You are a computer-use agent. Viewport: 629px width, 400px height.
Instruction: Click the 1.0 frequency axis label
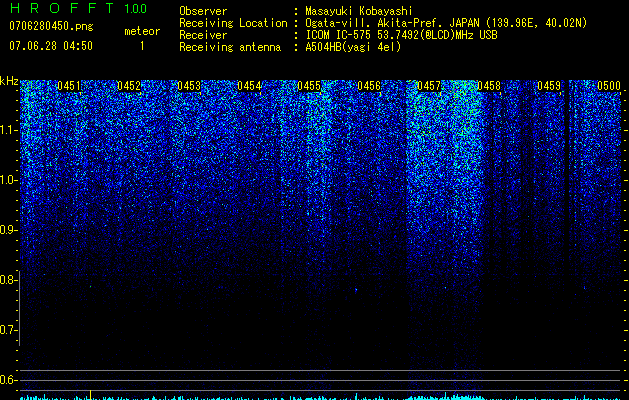coord(8,180)
